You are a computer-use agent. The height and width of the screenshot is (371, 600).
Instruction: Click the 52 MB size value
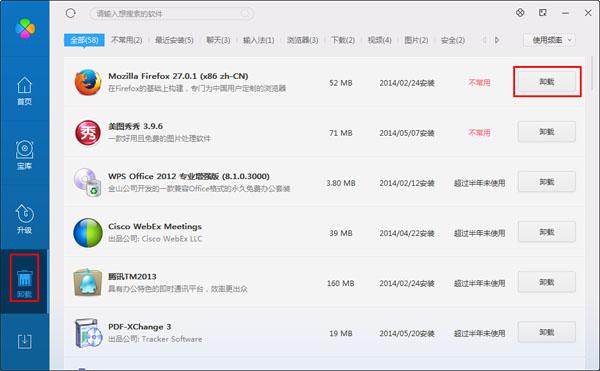(341, 83)
